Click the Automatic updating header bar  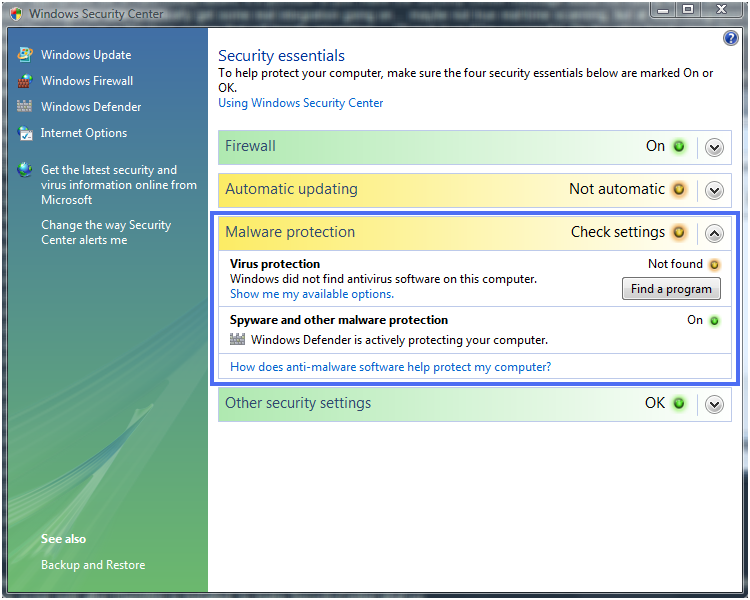tap(474, 190)
